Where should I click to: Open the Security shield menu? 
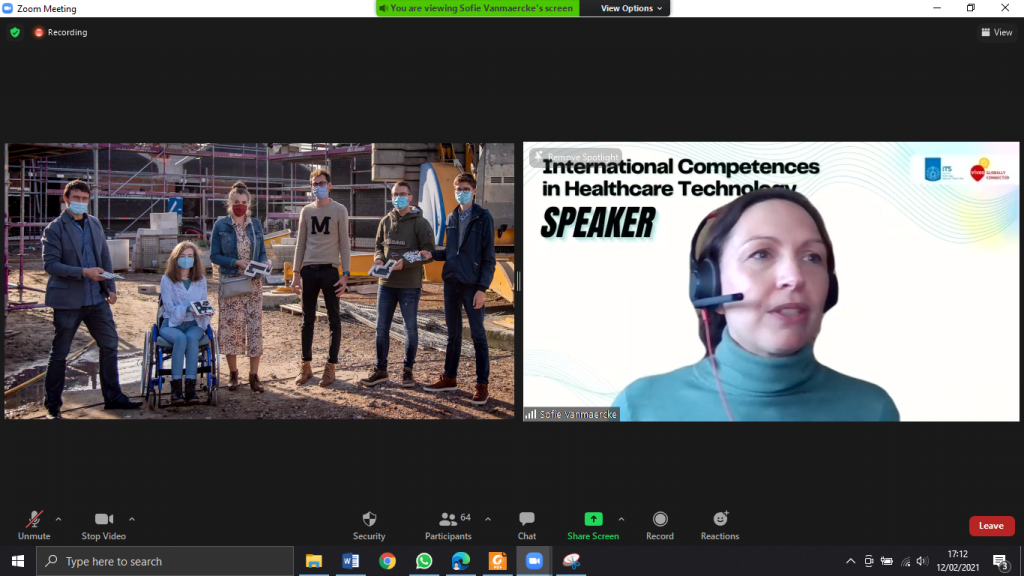[369, 520]
